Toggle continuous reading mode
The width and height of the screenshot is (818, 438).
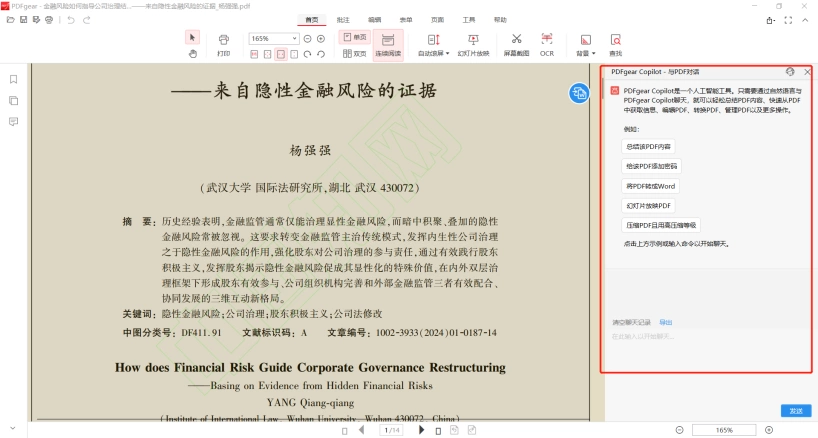coord(388,45)
